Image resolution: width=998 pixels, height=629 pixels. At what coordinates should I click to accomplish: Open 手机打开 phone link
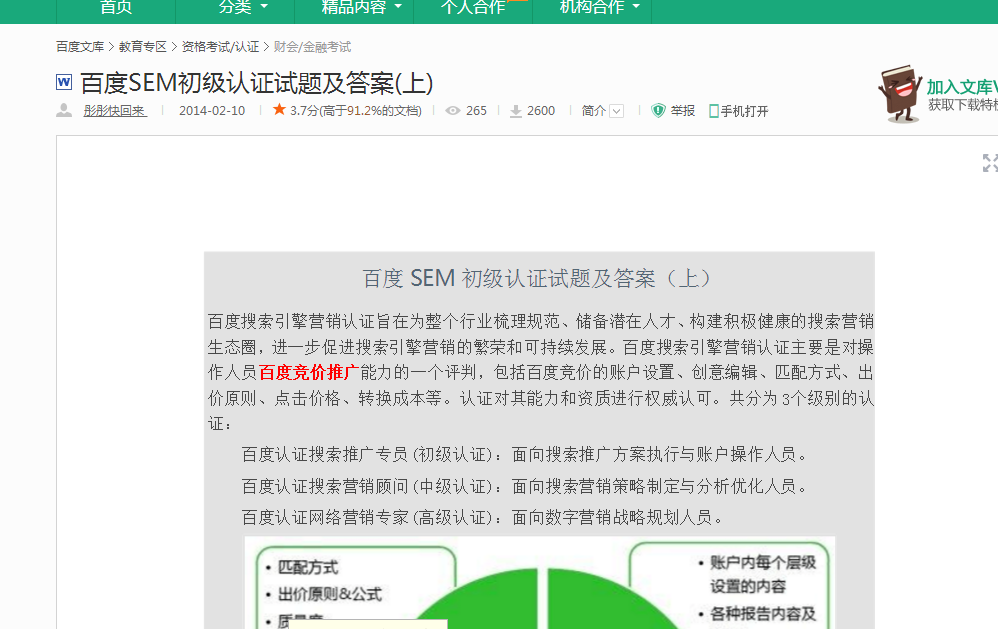(x=738, y=111)
